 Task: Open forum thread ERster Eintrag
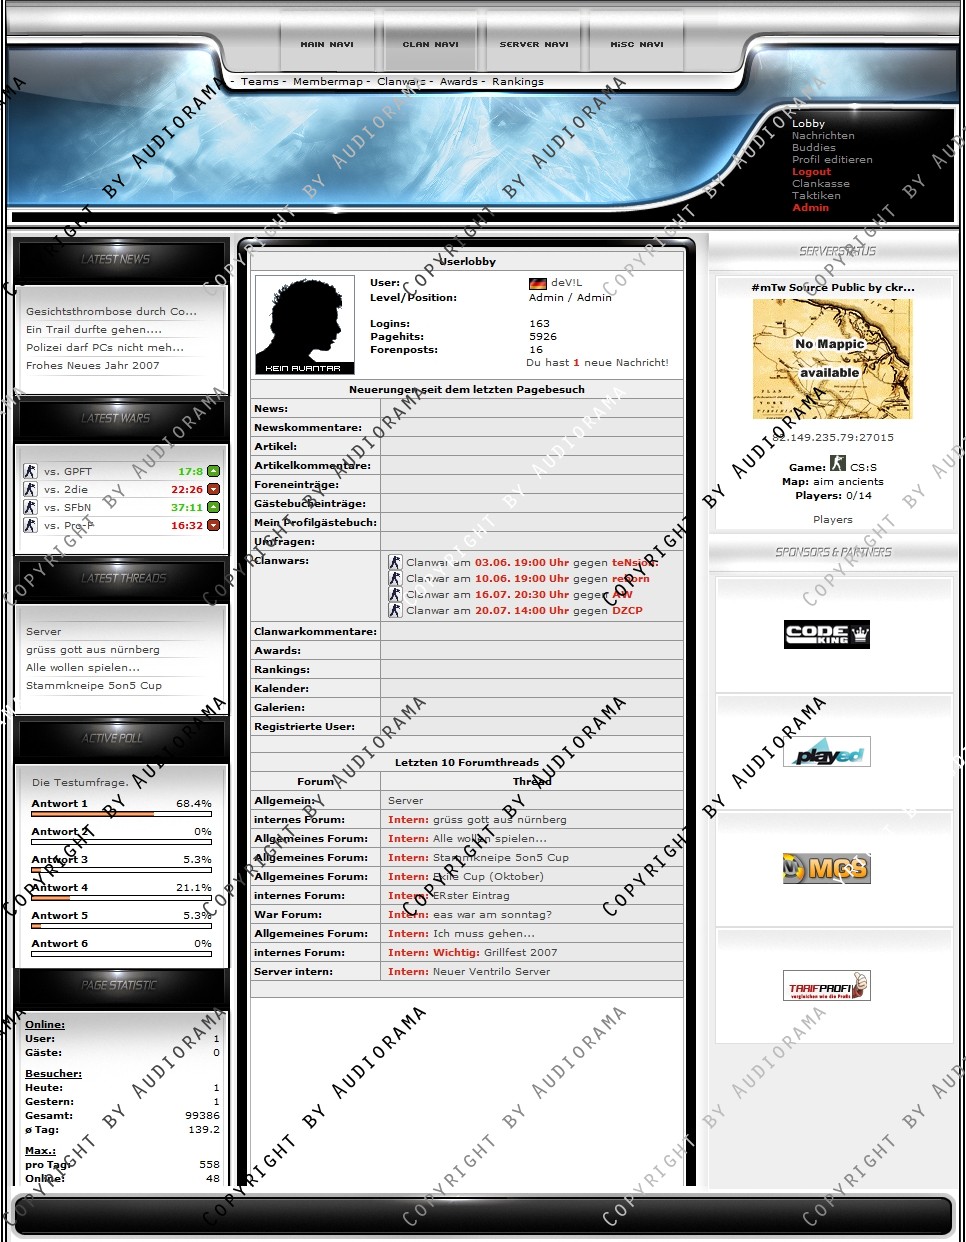[471, 896]
